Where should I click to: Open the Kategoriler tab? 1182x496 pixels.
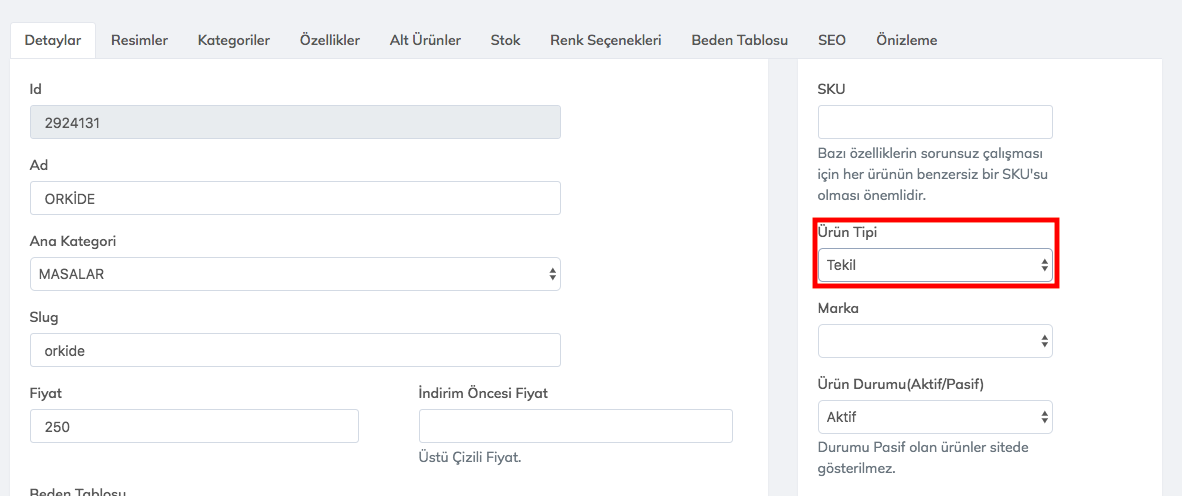pyautogui.click(x=234, y=40)
